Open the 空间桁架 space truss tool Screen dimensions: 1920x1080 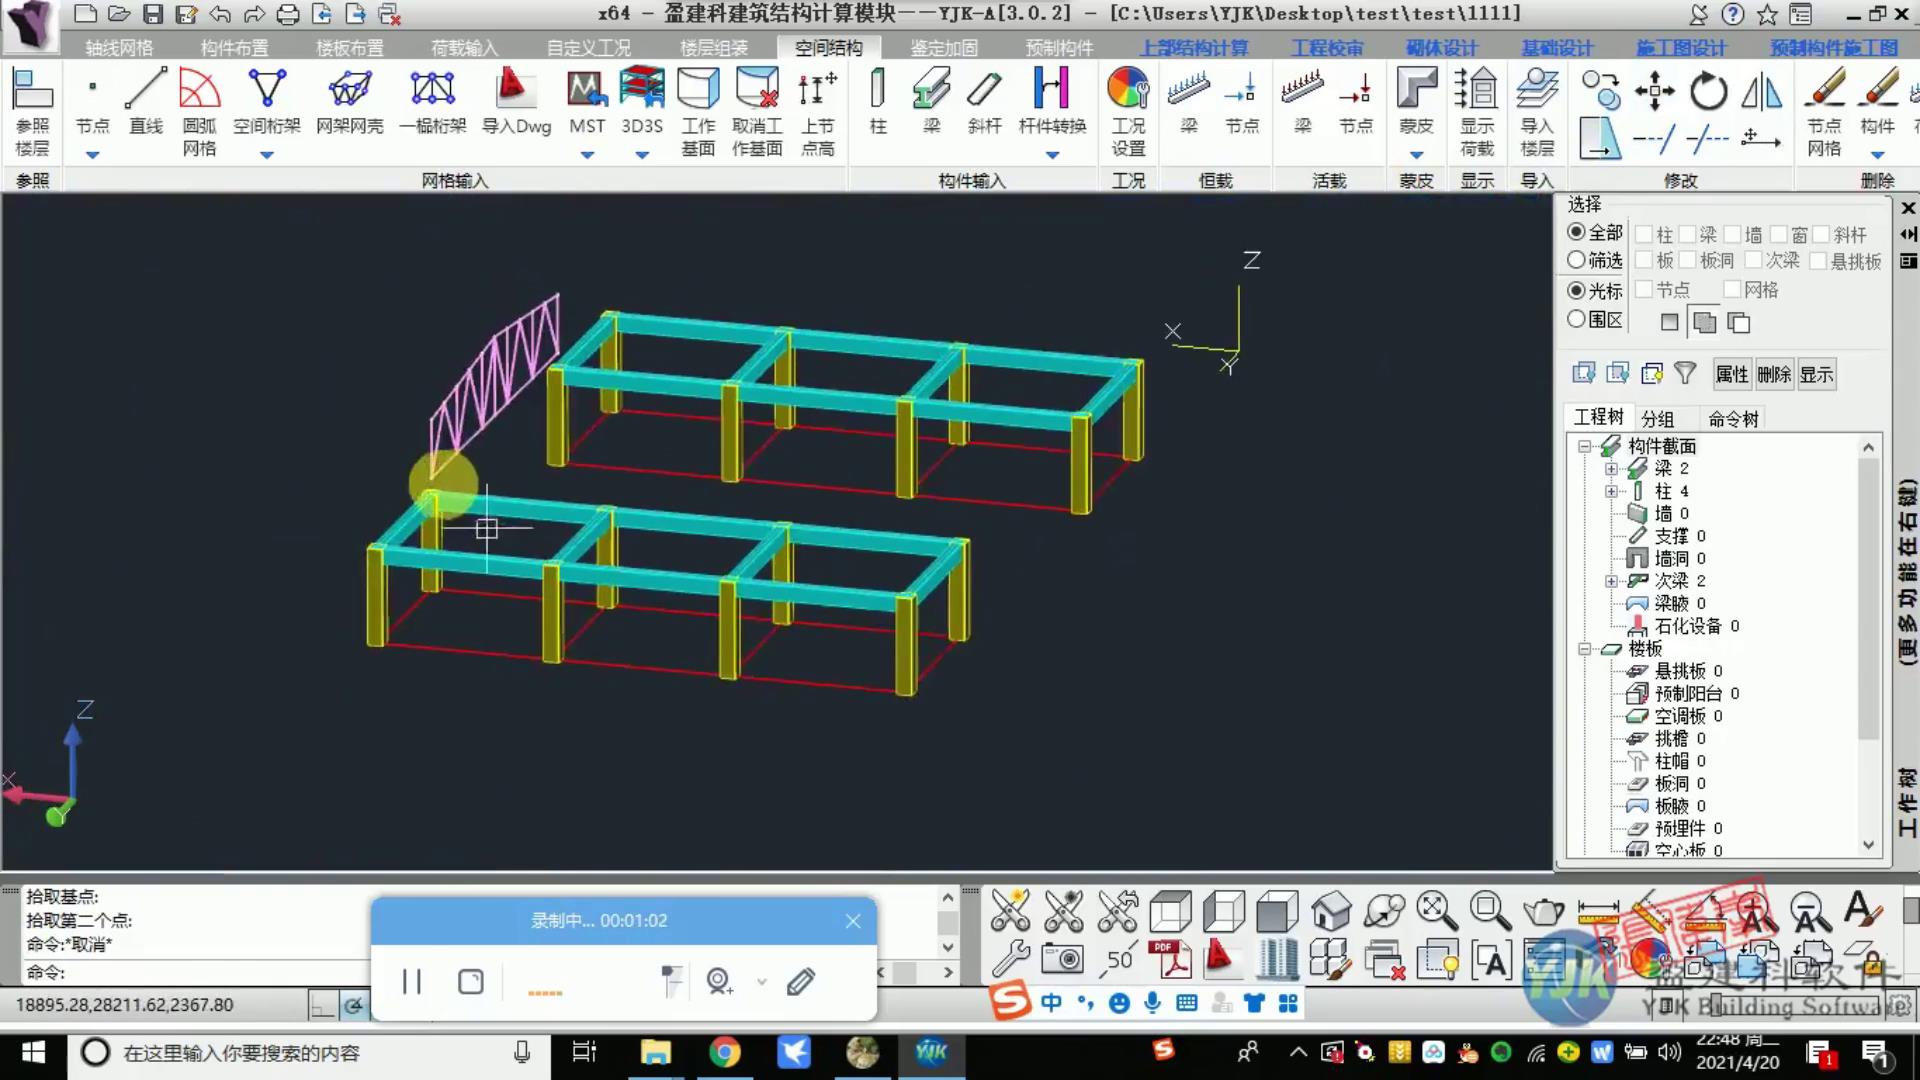267,101
